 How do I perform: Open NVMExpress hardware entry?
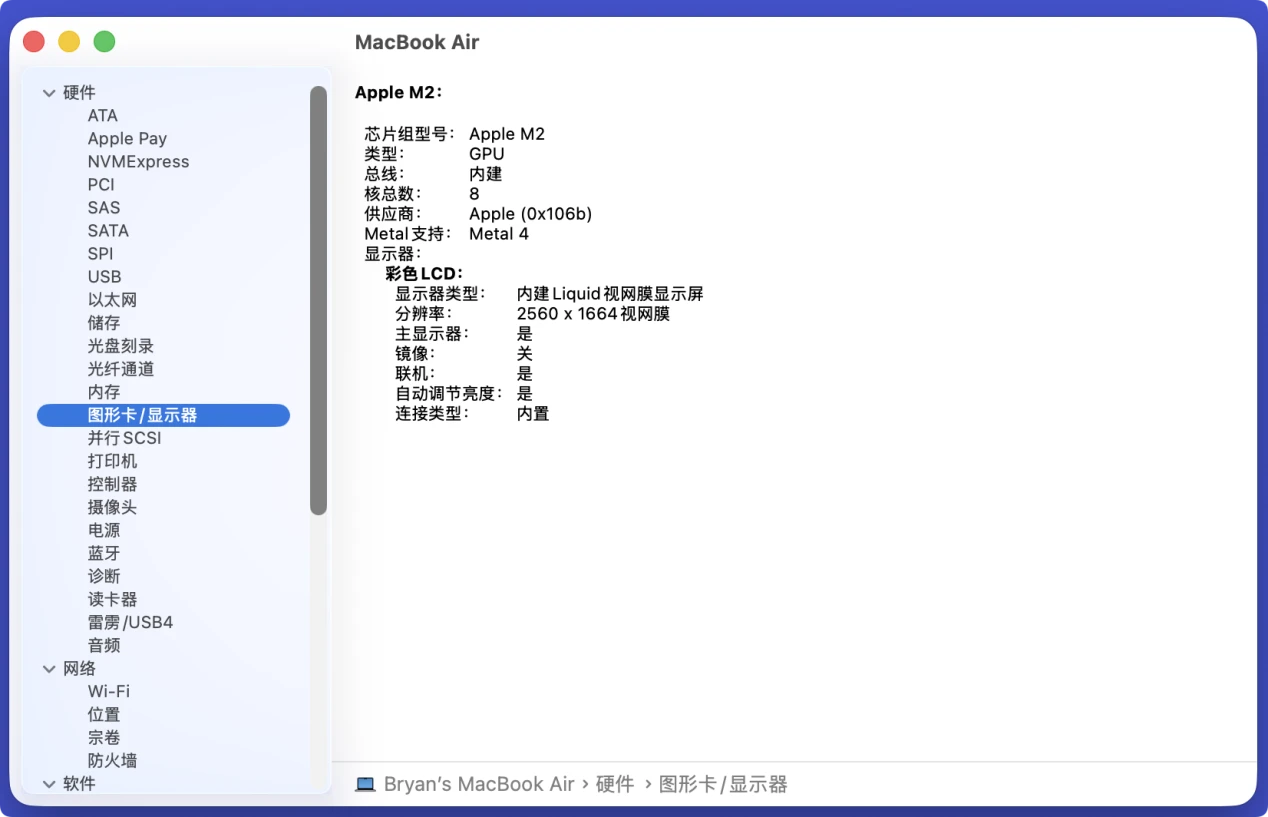pos(138,162)
